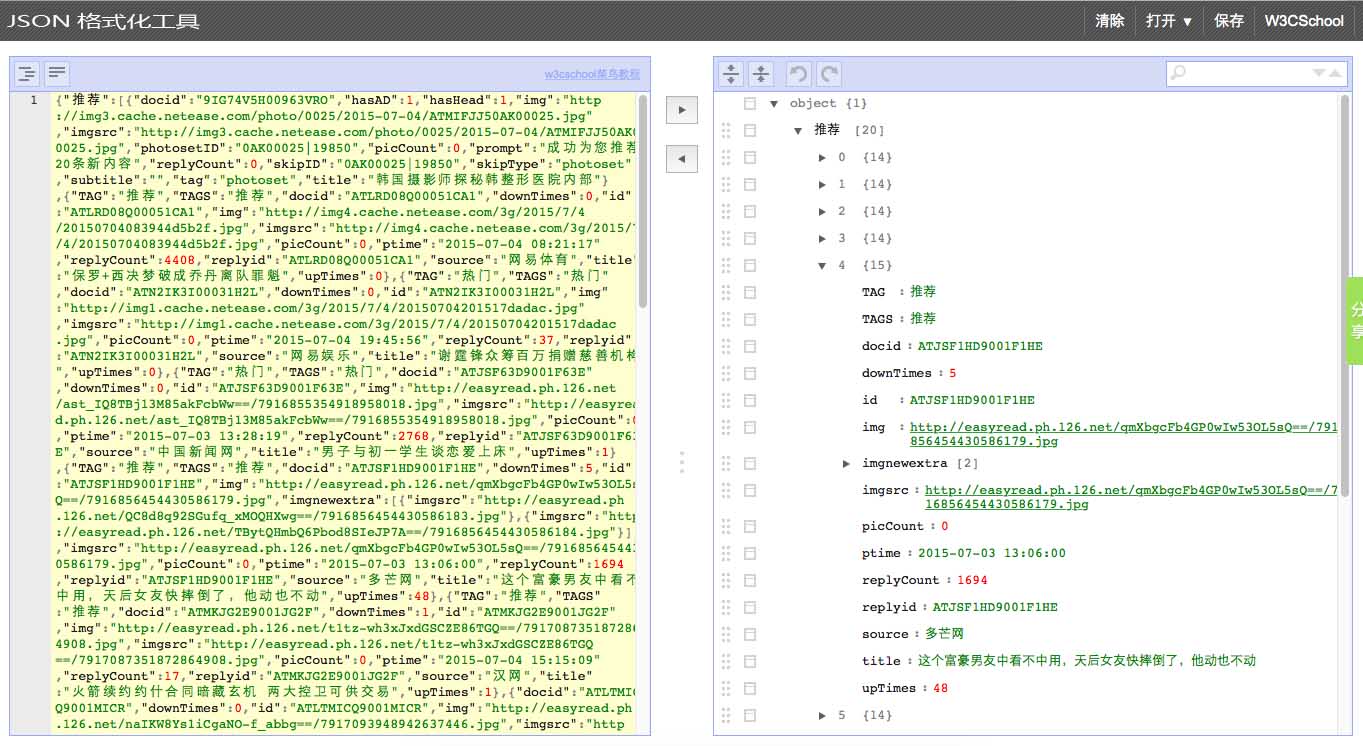Redo the last tree edit
Viewport: 1363px width, 746px height.
tap(829, 73)
